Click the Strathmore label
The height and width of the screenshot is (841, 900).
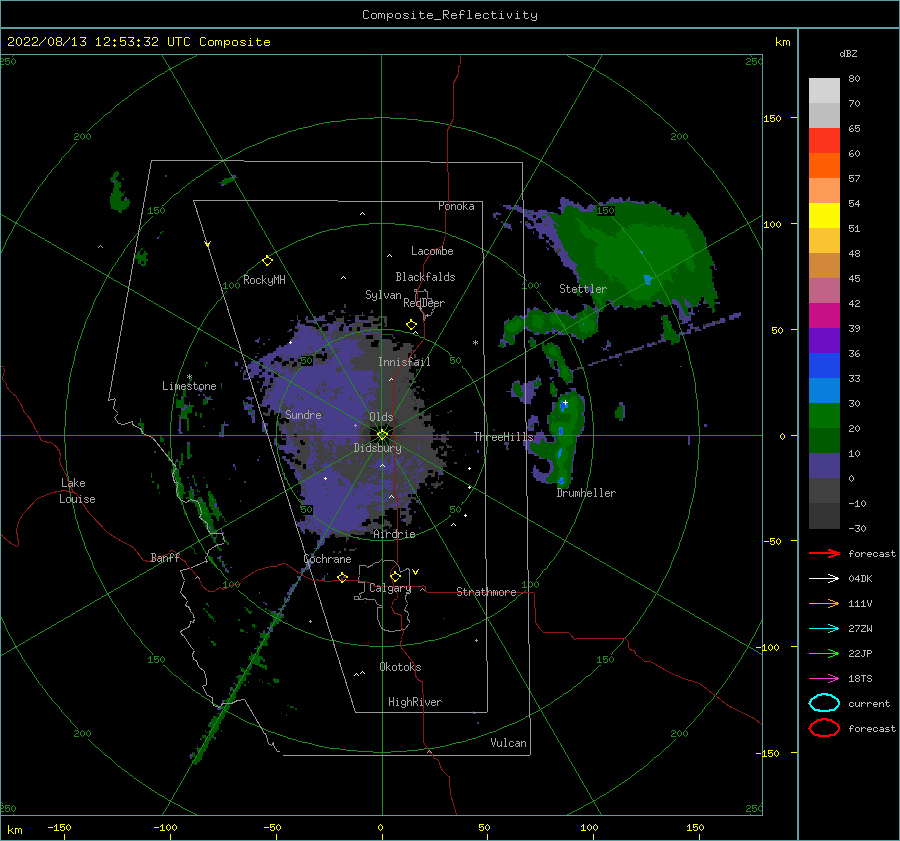(486, 592)
